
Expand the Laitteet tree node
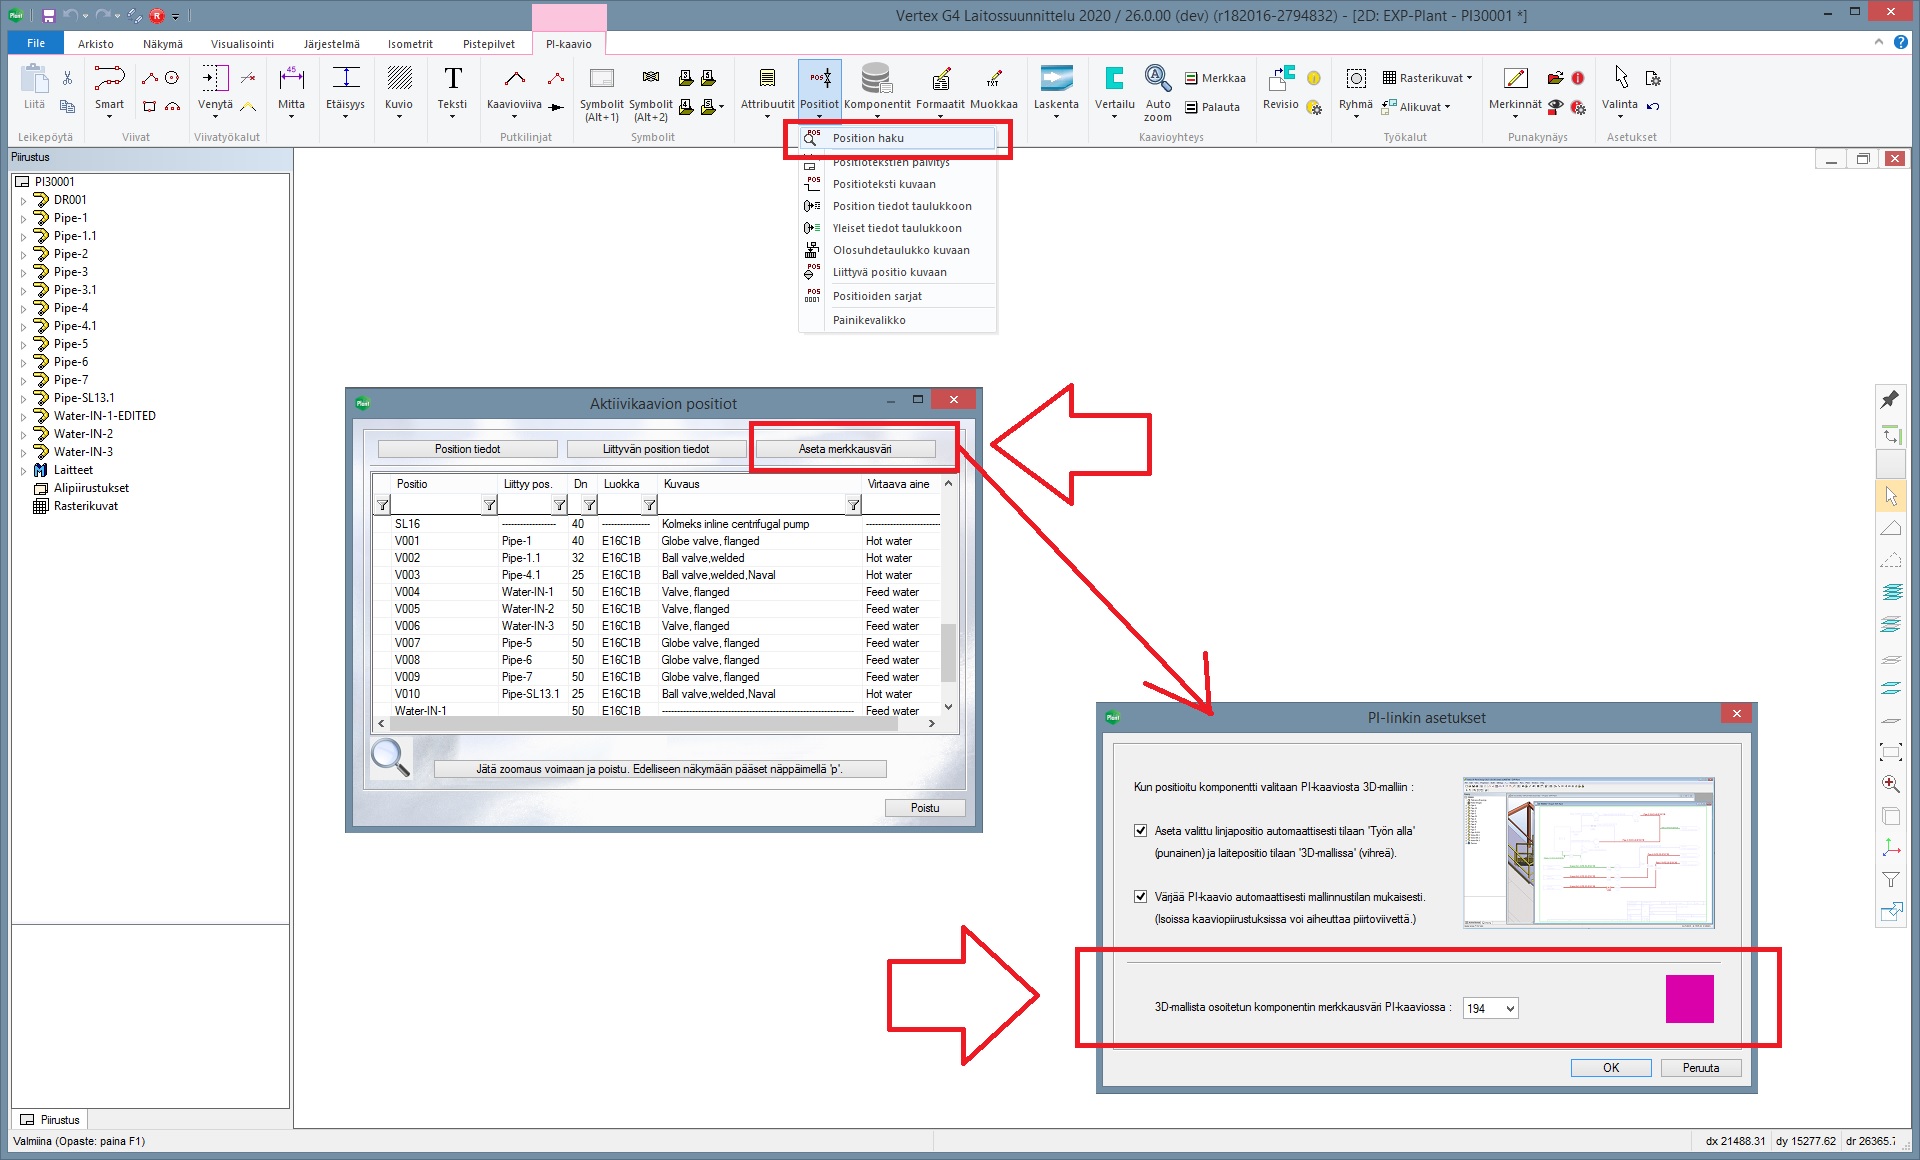(x=23, y=470)
